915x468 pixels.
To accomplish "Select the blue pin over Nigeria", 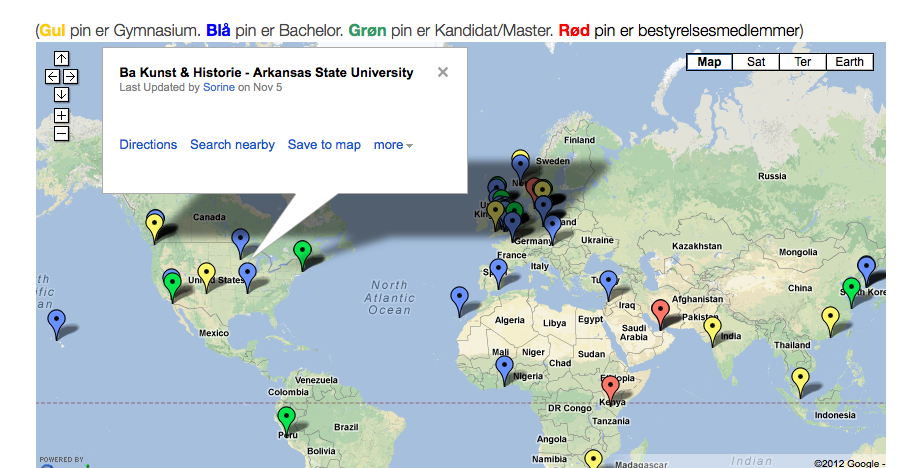I will click(x=505, y=368).
